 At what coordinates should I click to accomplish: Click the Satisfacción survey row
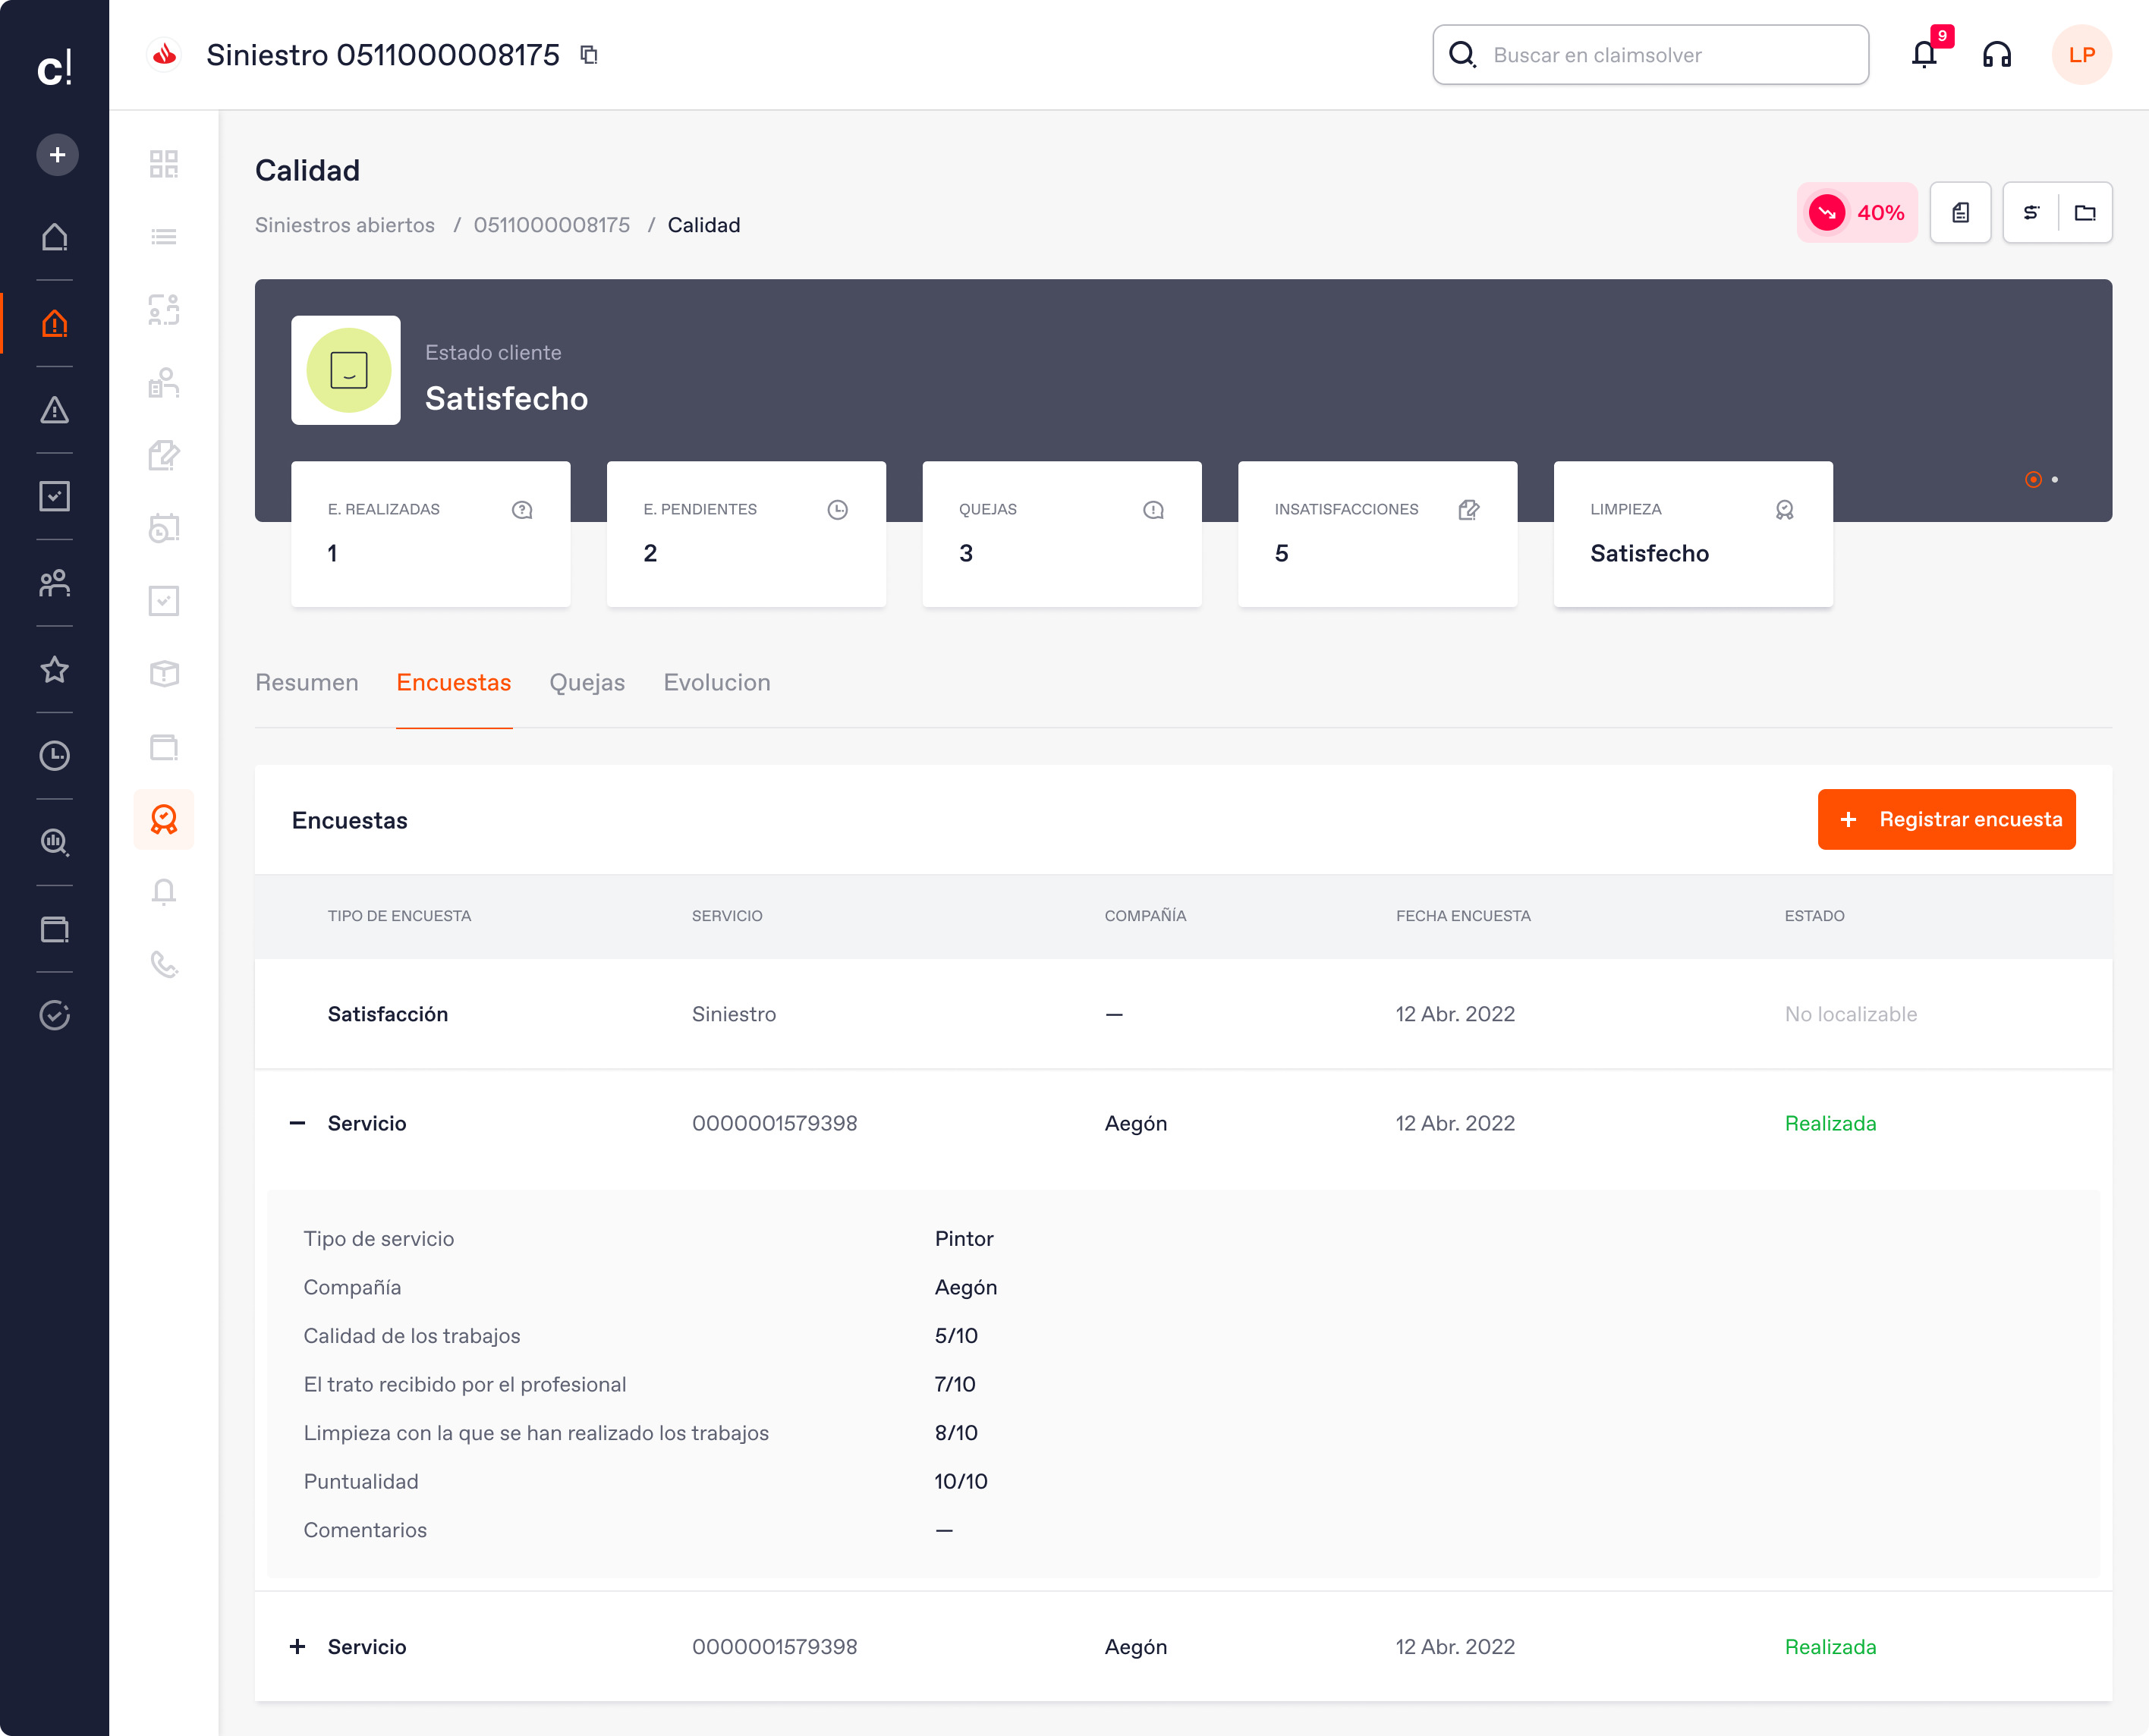[1183, 1014]
